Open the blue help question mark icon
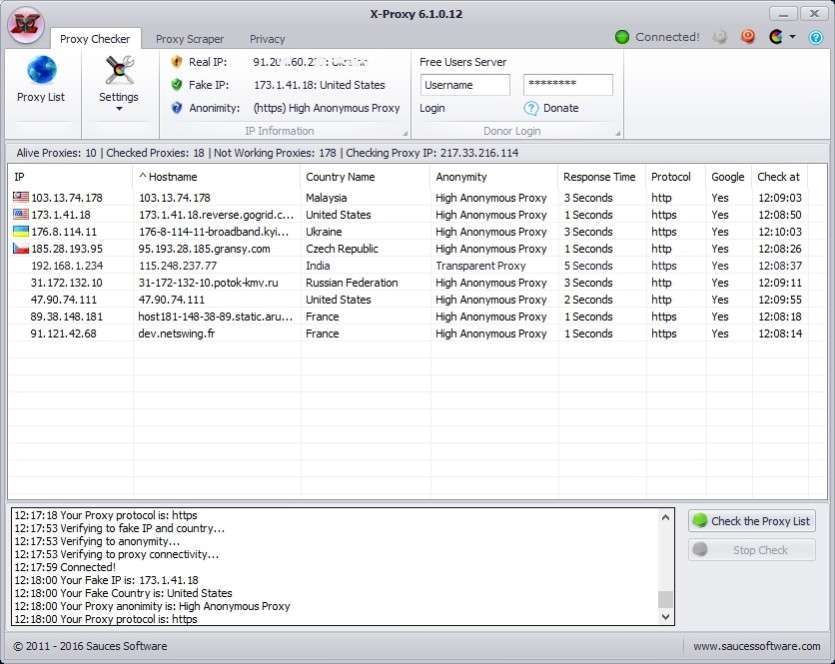The image size is (835, 664). coord(815,37)
